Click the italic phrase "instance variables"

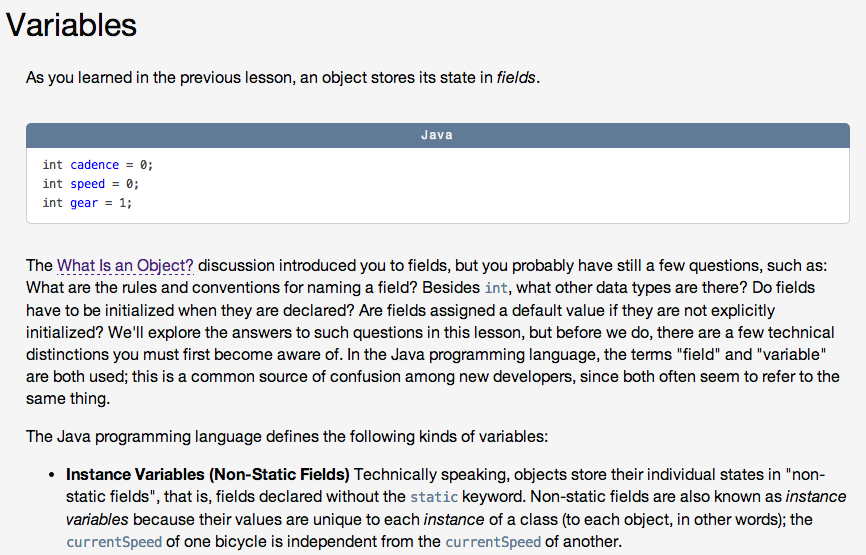point(813,497)
